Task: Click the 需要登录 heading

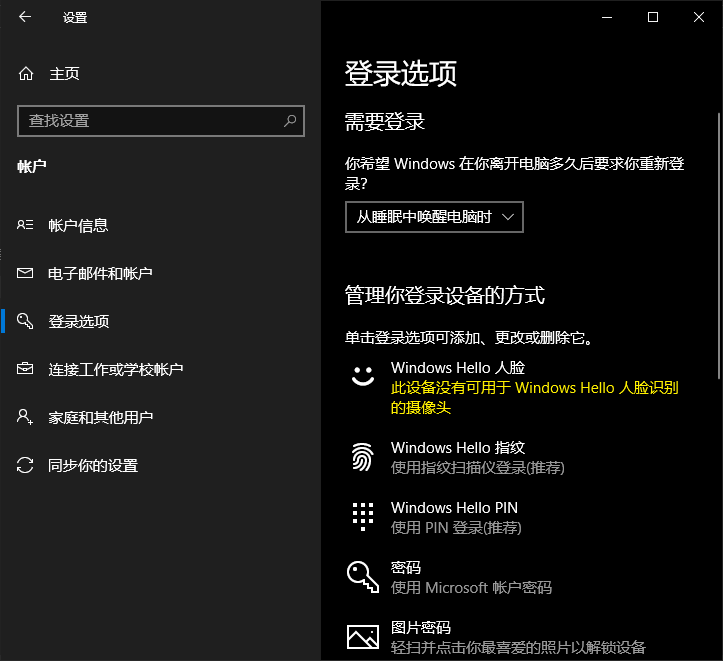Action: tap(385, 122)
